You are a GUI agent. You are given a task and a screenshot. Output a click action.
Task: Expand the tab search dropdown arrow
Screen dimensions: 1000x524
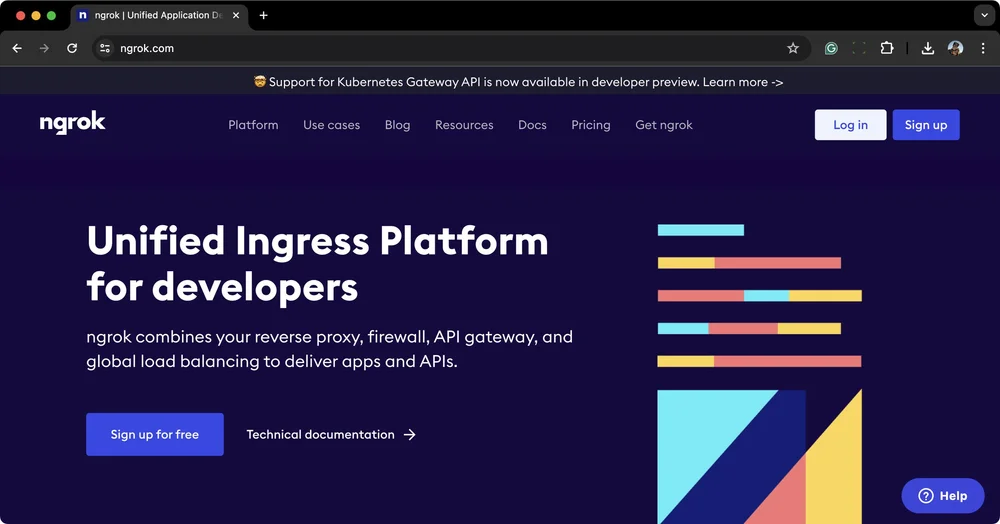click(x=984, y=15)
